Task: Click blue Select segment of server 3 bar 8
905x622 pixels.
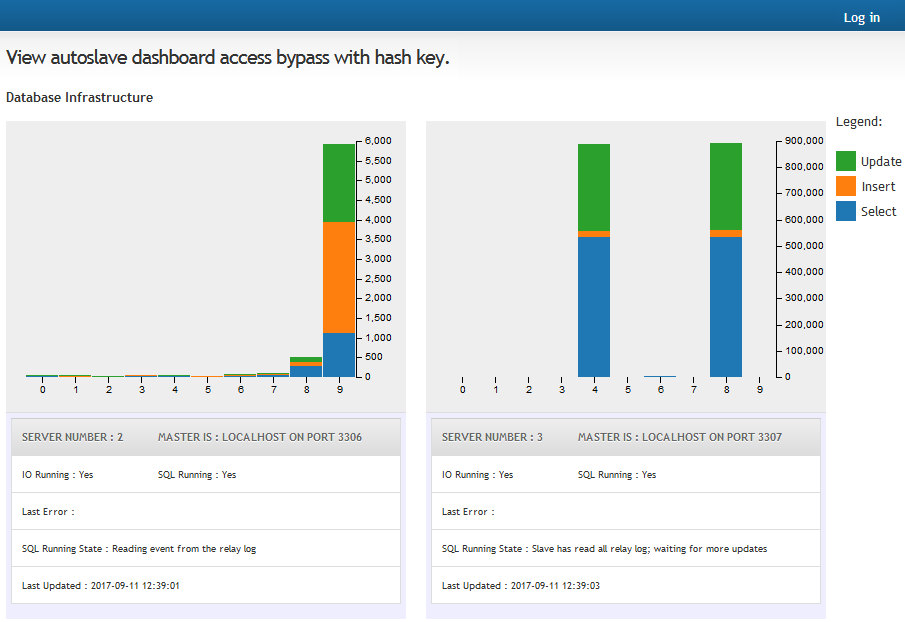Action: [726, 307]
